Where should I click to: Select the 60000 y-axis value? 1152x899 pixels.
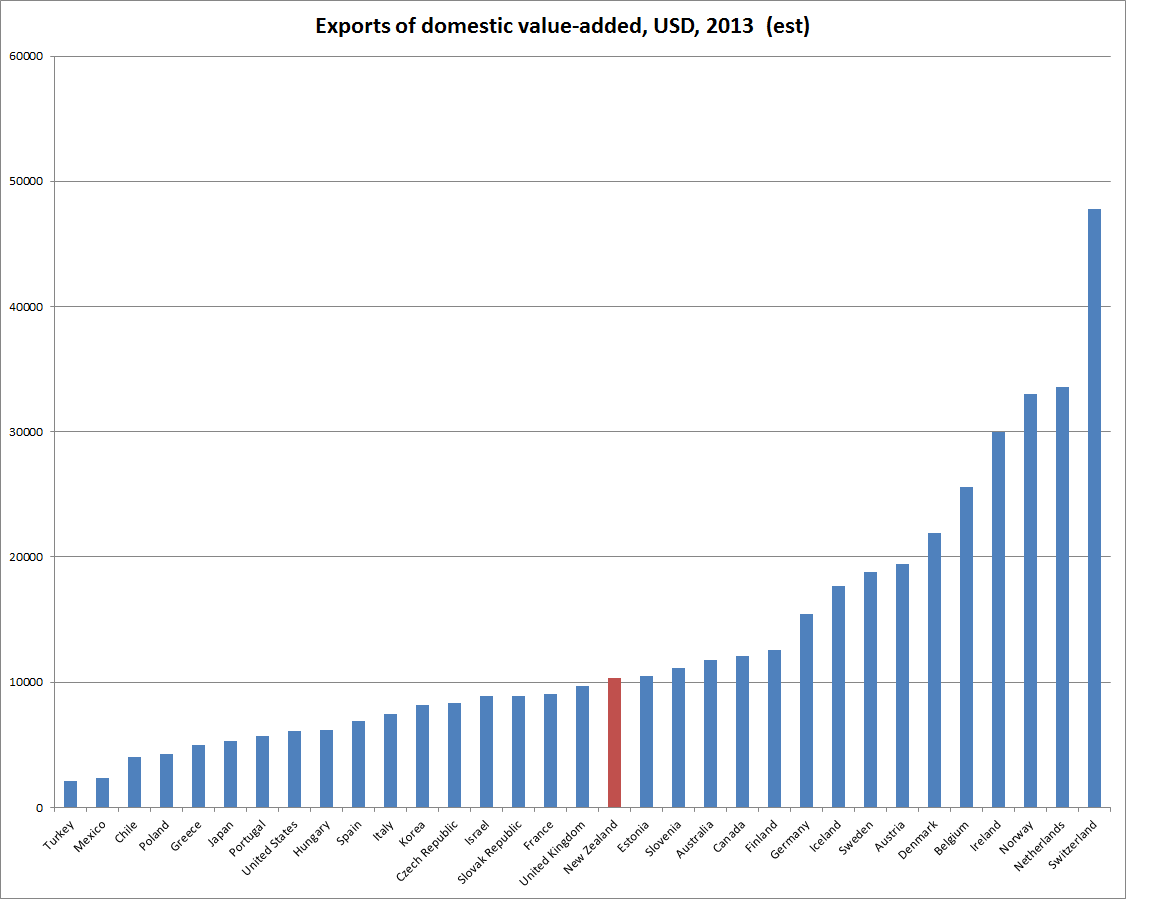click(x=24, y=56)
